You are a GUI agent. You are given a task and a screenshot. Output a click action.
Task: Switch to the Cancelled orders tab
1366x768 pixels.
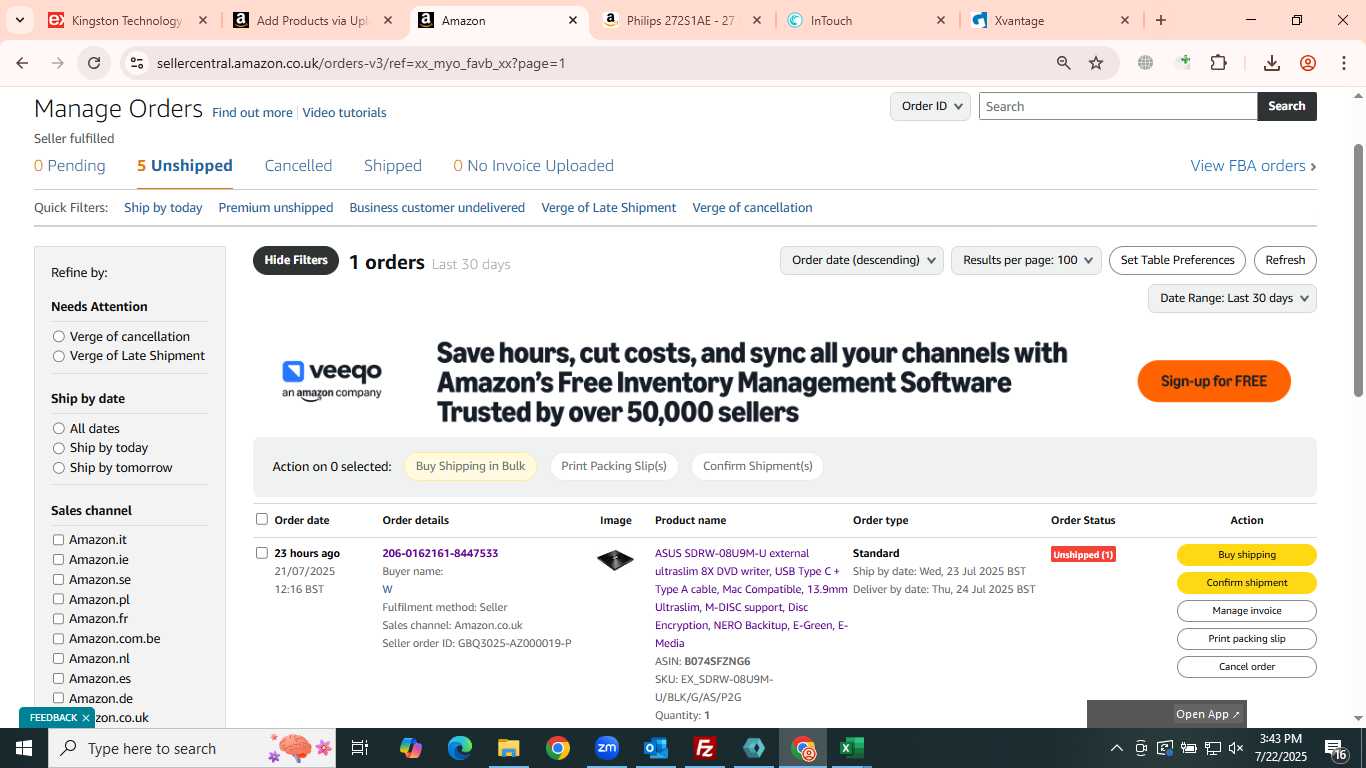pos(298,166)
